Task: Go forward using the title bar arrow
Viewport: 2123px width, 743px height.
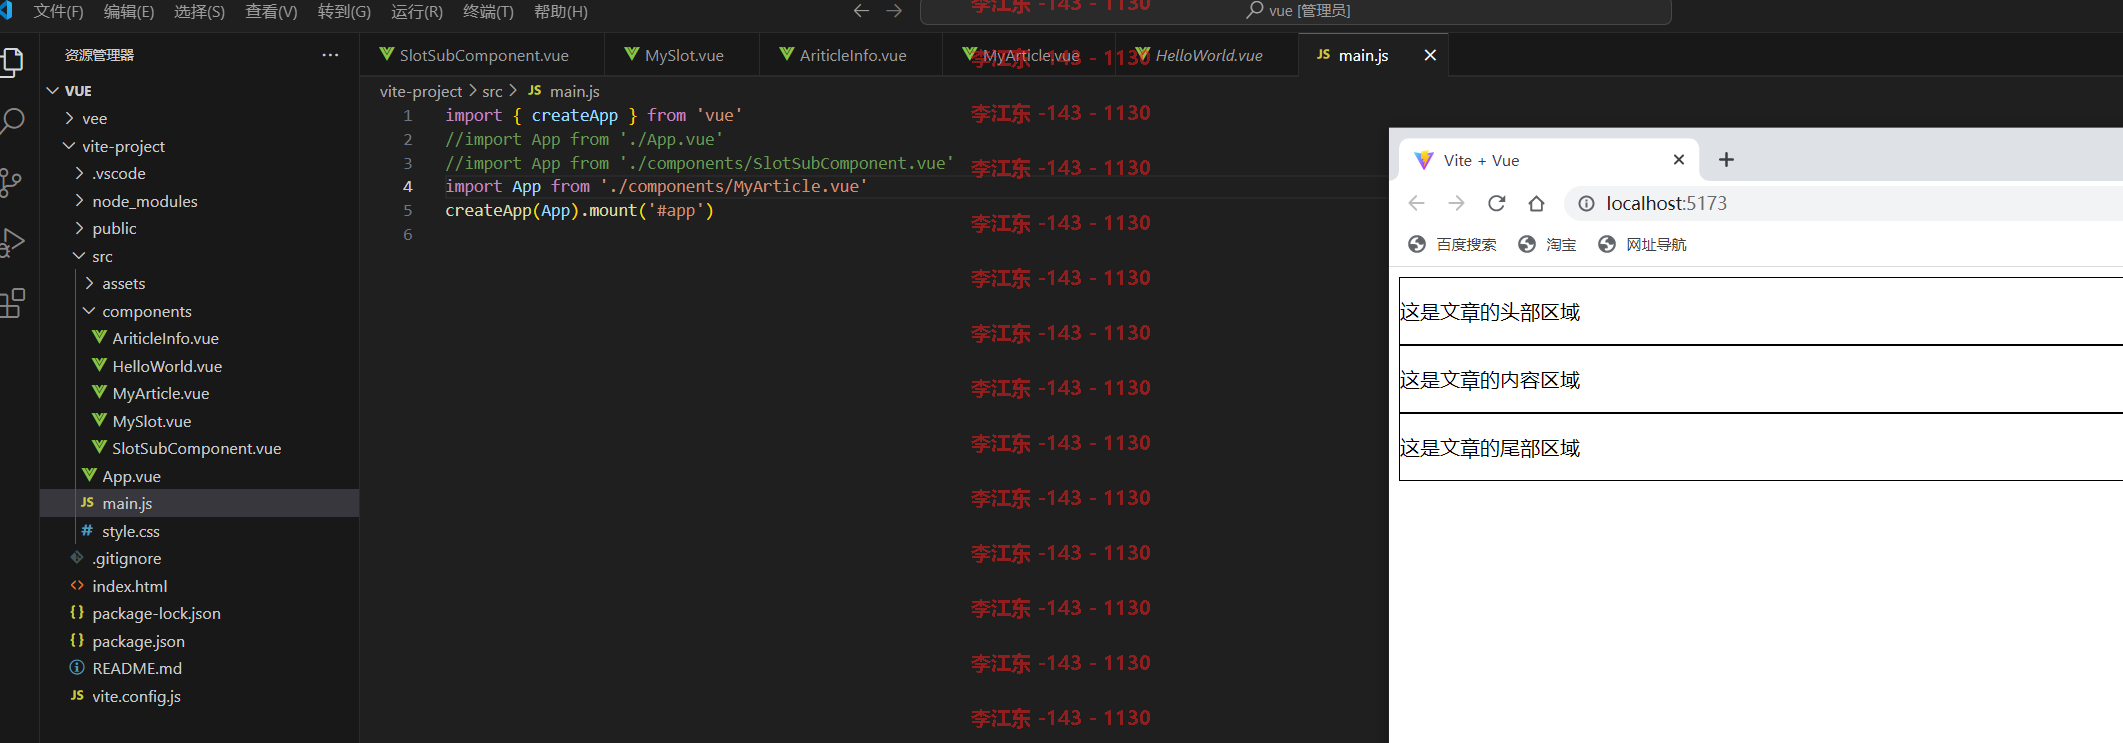Action: click(894, 11)
